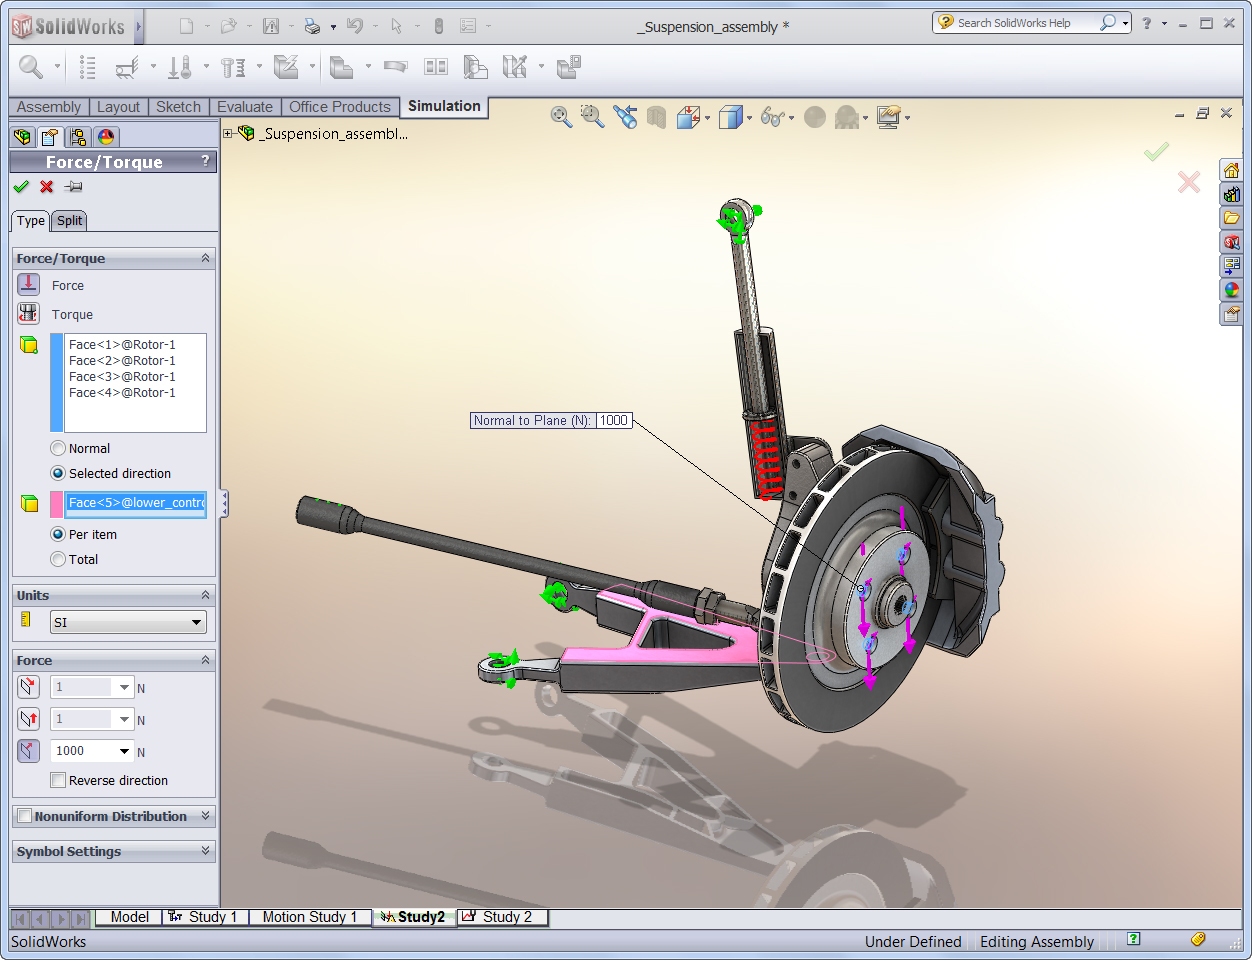Open the Section View icon in viewport toolbar
Image resolution: width=1252 pixels, height=960 pixels.
point(656,118)
